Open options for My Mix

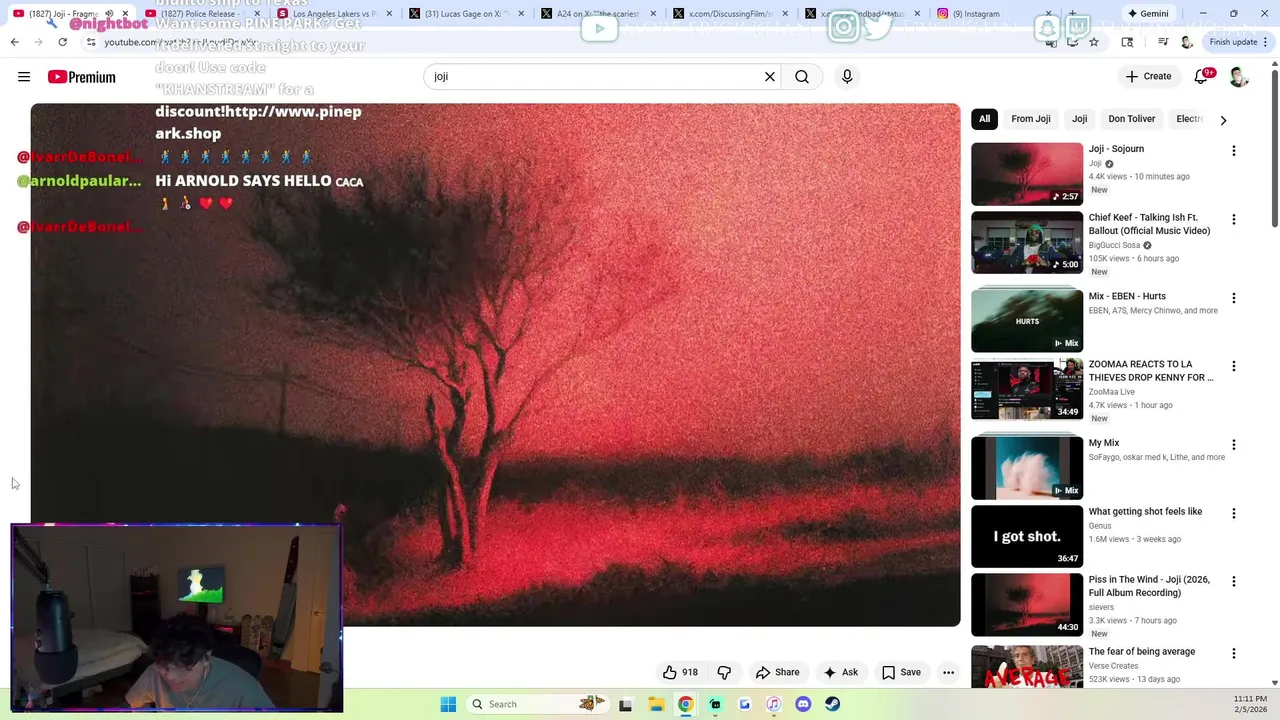(1233, 445)
